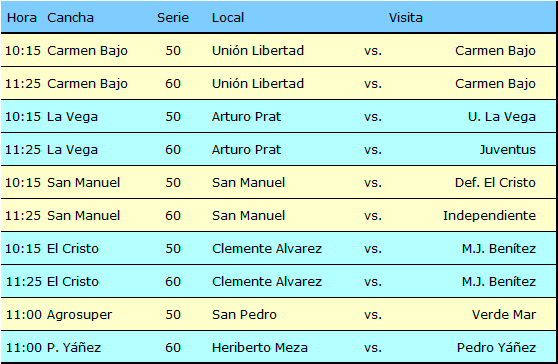Click M.J. Benítez in the 11:25 row
The height and width of the screenshot is (364, 558).
(499, 281)
